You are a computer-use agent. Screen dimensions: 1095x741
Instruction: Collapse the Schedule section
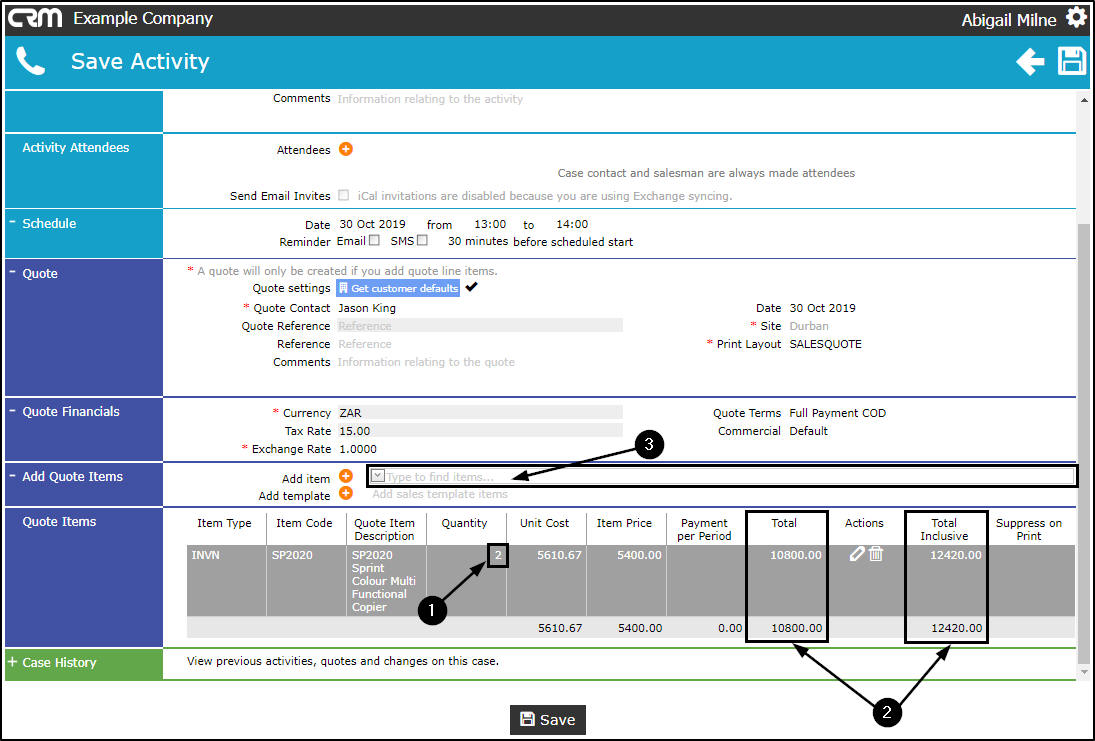point(13,222)
